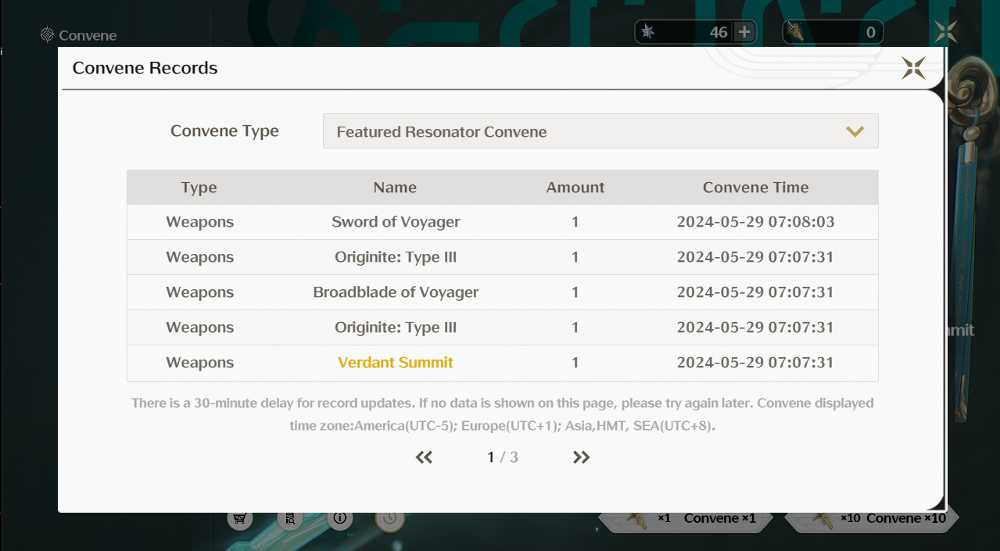Go to the previous records page

pyautogui.click(x=424, y=457)
